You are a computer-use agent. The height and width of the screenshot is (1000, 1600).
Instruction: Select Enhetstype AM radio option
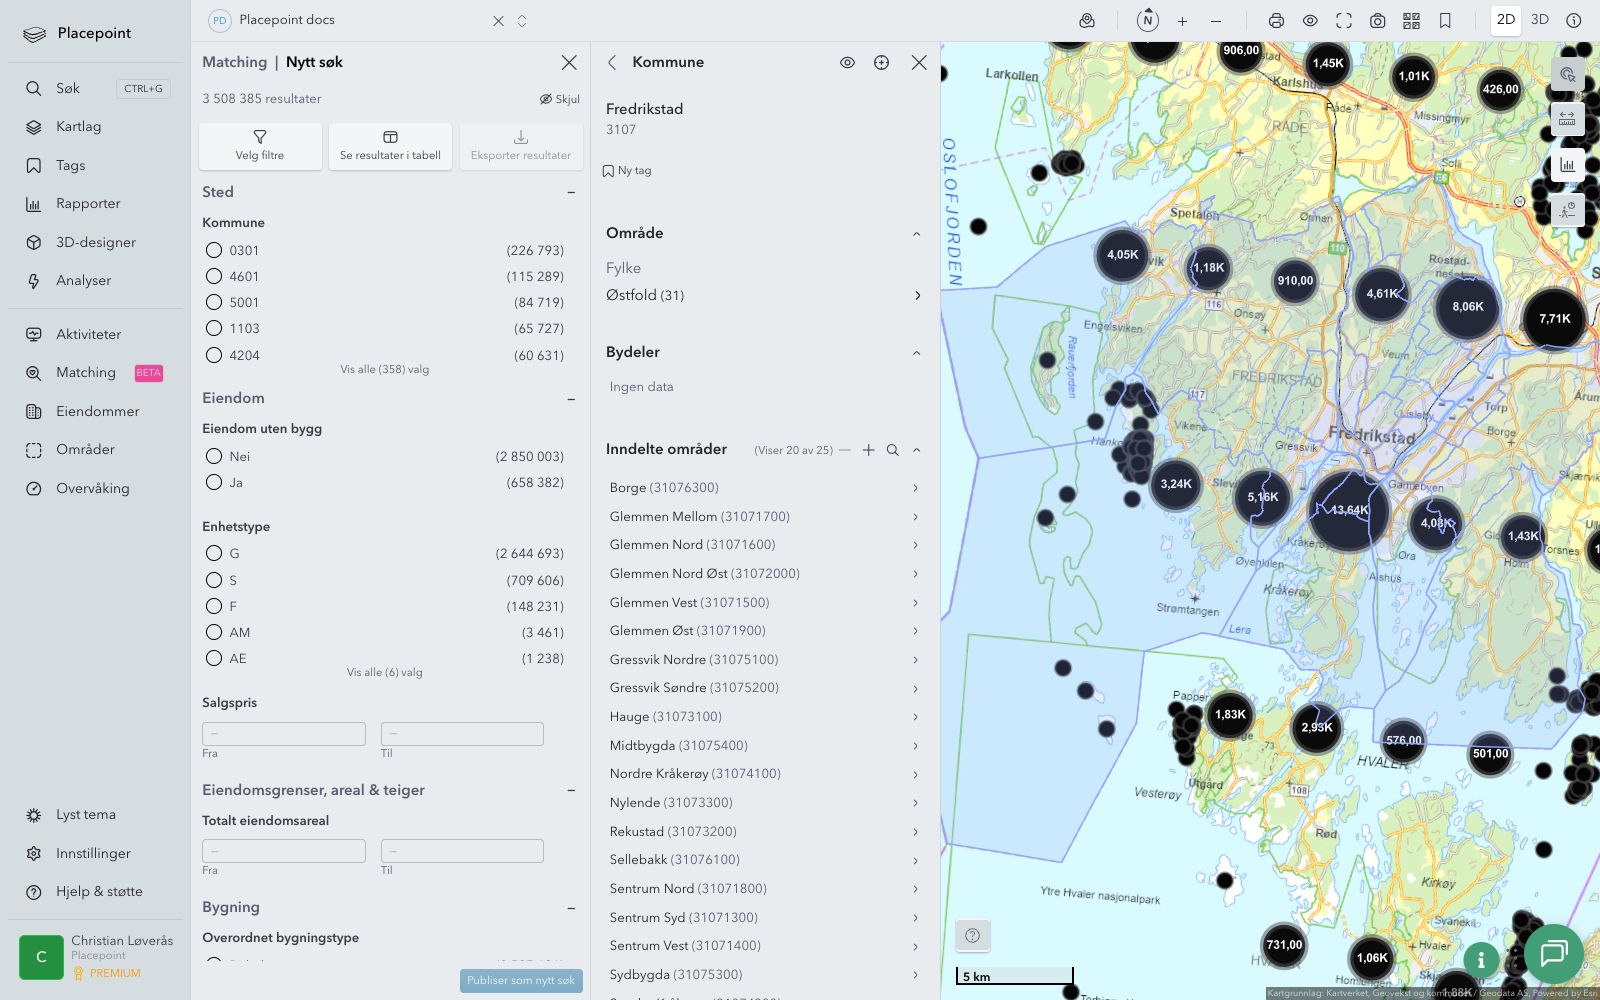click(x=214, y=632)
